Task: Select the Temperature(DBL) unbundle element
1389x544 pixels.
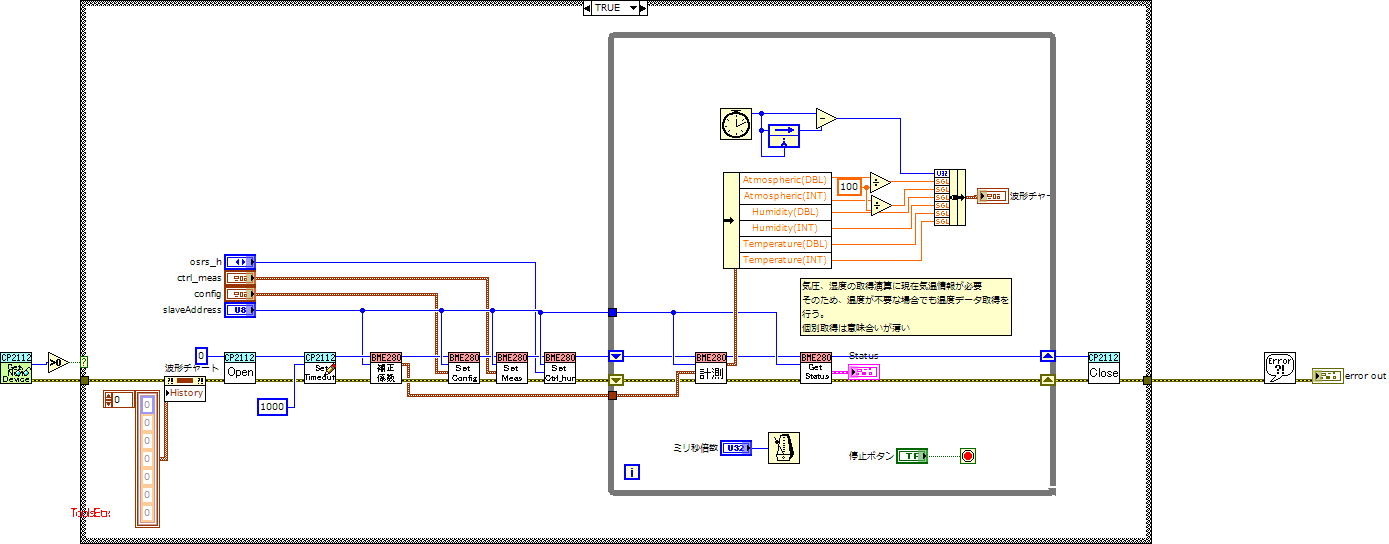Action: pos(786,244)
